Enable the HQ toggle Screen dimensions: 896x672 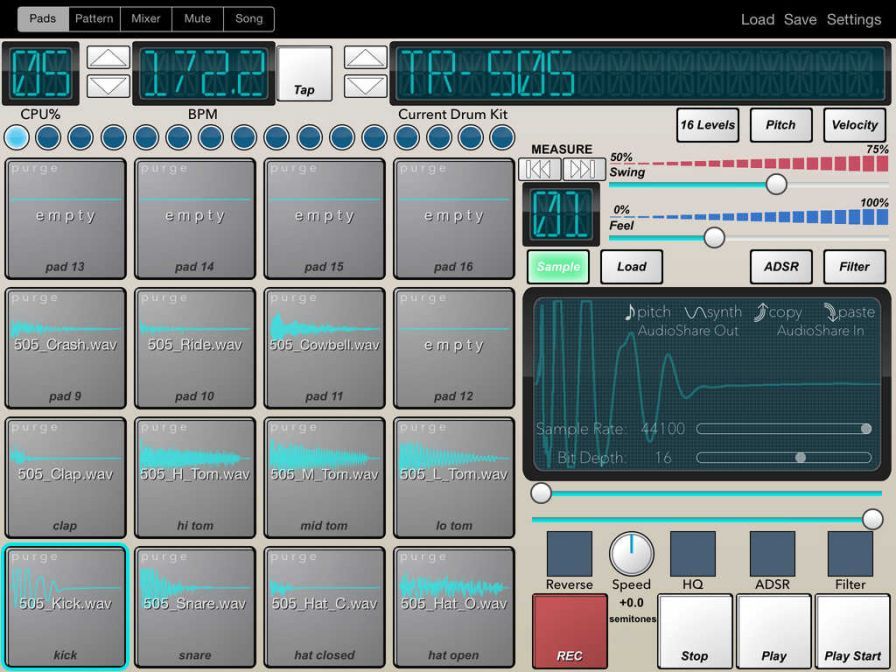pyautogui.click(x=692, y=553)
